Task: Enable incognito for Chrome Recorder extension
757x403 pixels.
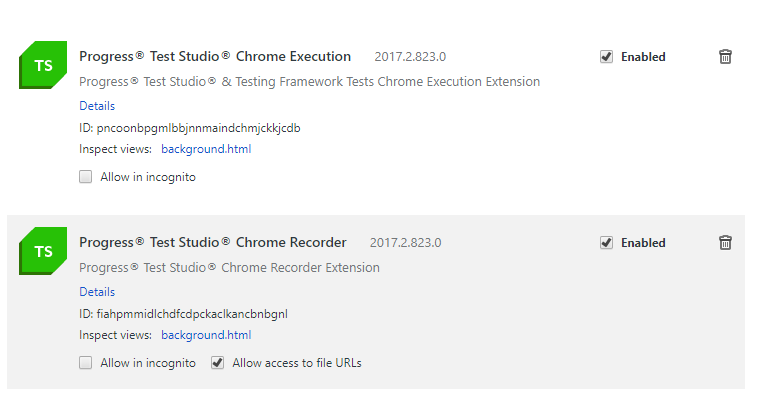Action: click(86, 363)
